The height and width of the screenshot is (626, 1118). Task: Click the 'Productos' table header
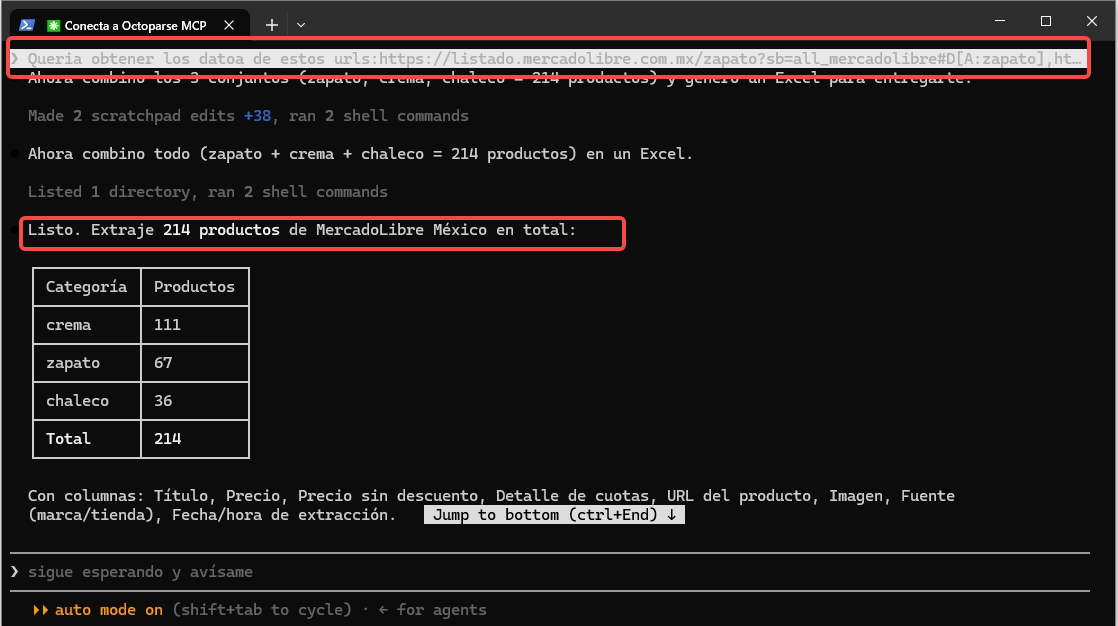pos(195,287)
